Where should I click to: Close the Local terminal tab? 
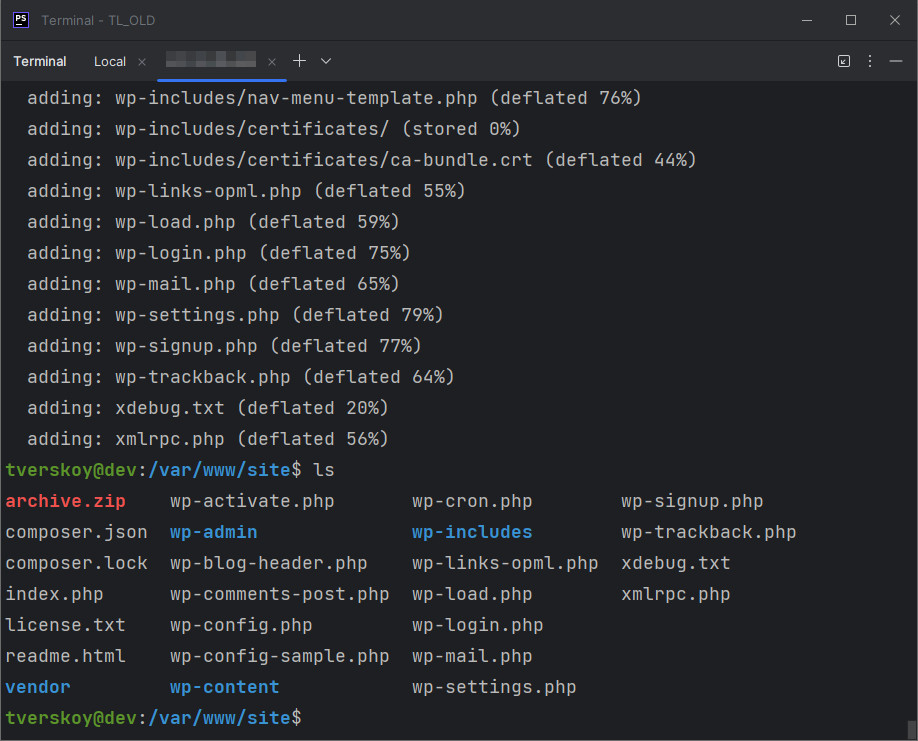click(142, 61)
